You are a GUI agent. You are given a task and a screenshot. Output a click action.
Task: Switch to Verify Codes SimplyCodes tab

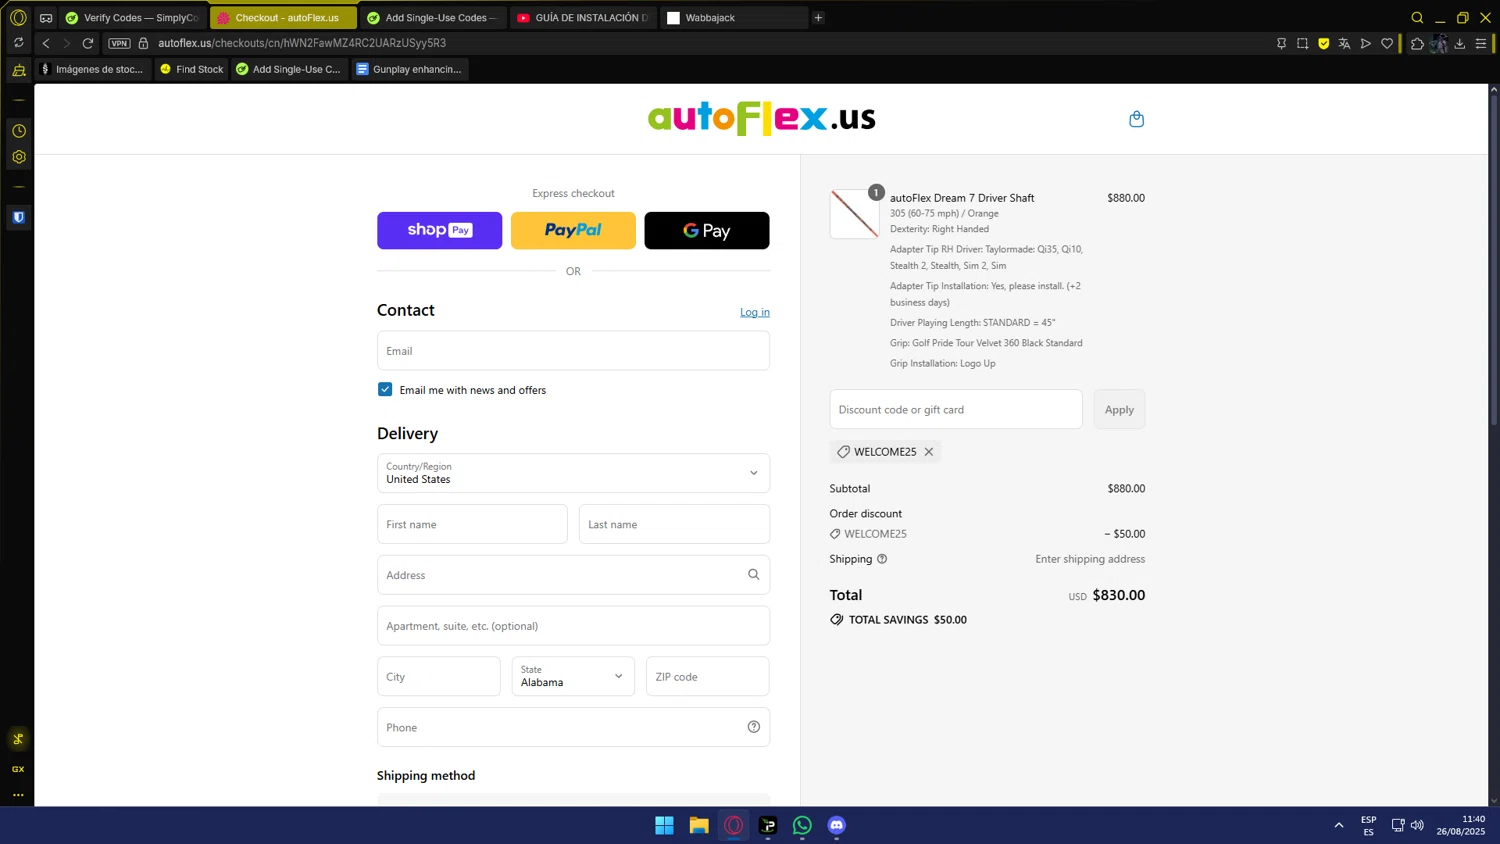pyautogui.click(x=132, y=17)
